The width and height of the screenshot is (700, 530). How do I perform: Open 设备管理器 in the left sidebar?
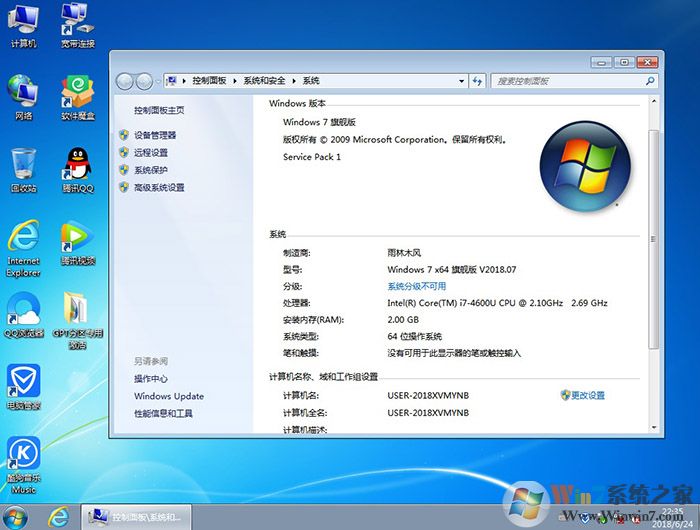[x=154, y=135]
